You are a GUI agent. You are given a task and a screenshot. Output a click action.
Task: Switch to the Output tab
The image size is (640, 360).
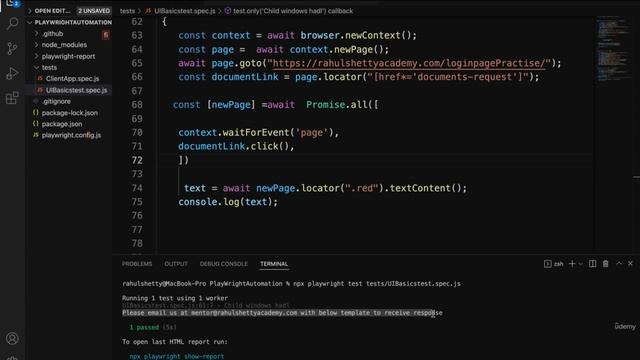pyautogui.click(x=176, y=264)
